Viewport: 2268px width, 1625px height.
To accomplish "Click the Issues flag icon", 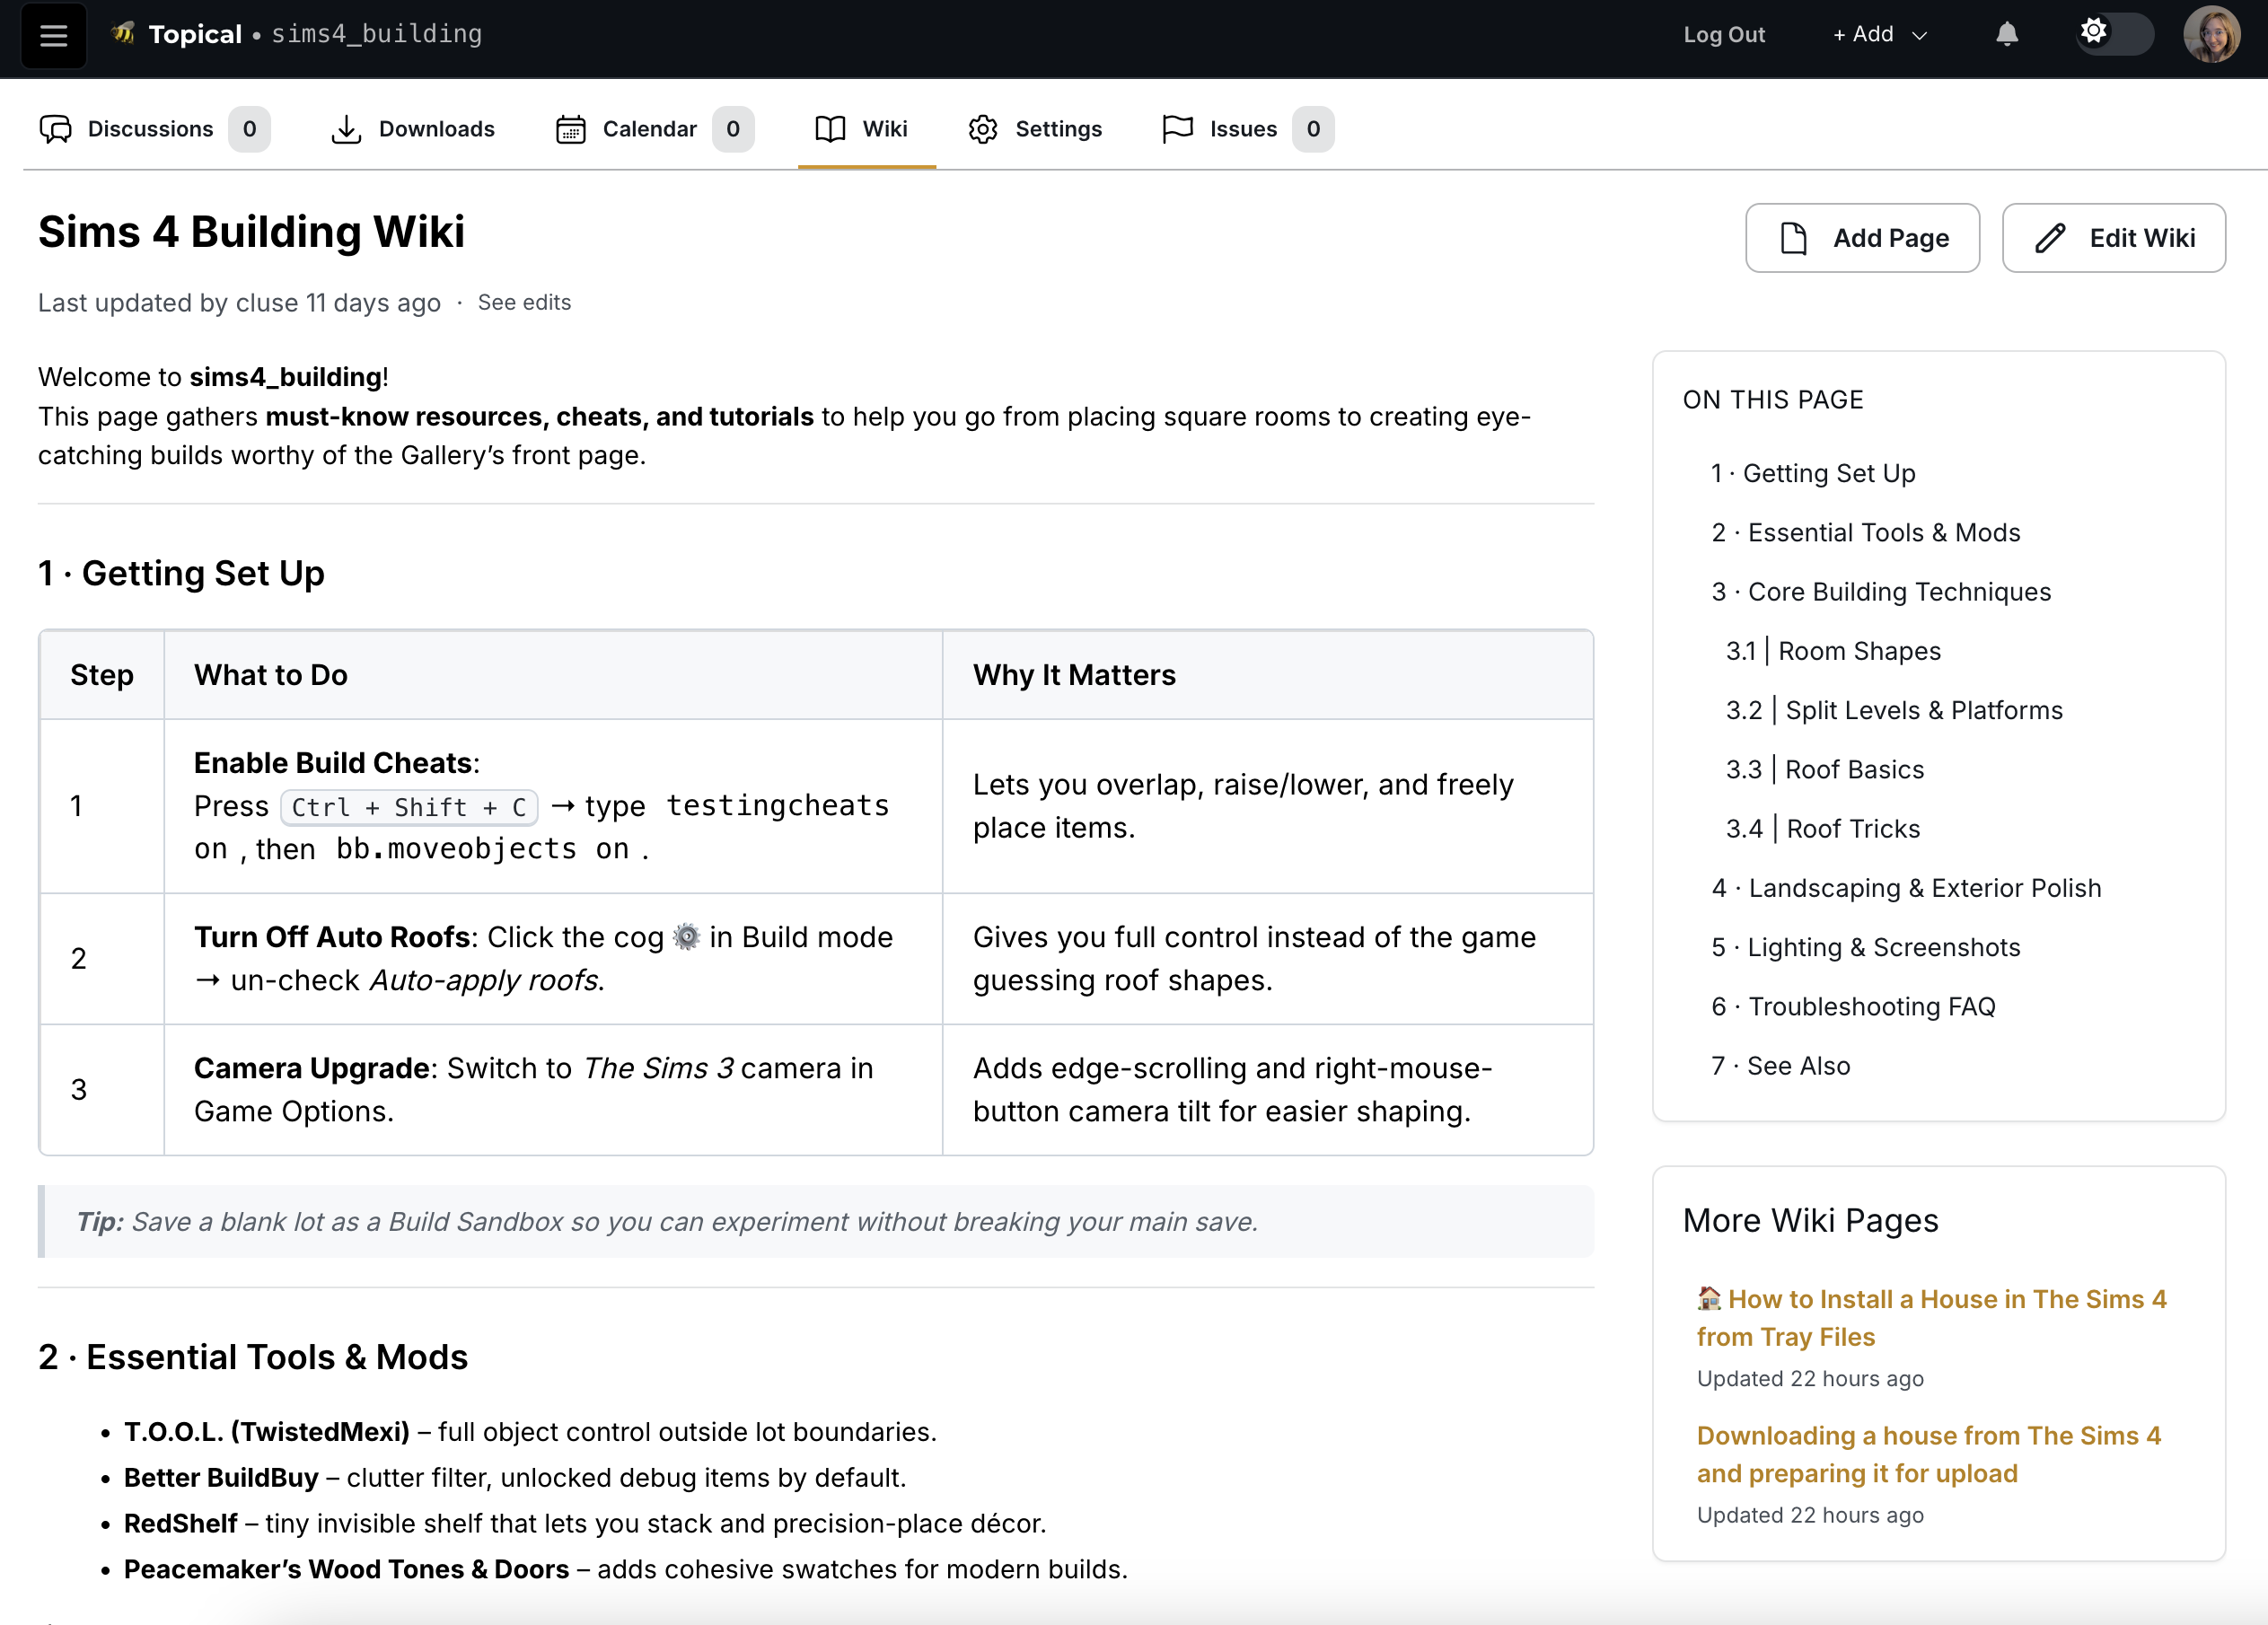I will [x=1178, y=129].
